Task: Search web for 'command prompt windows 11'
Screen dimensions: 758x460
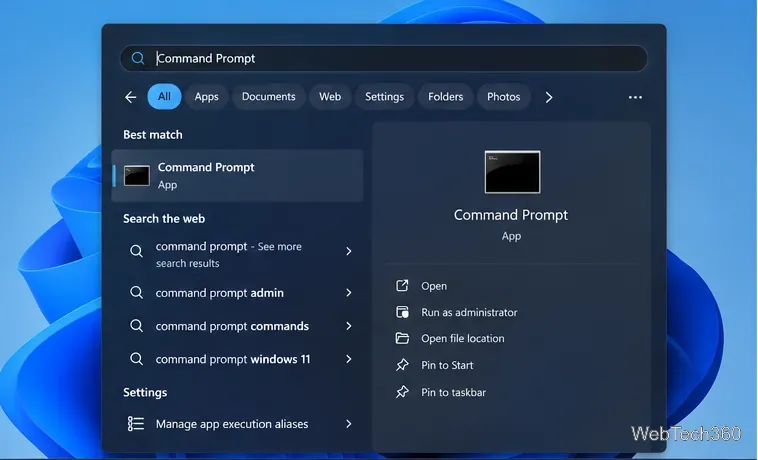Action: (233, 359)
